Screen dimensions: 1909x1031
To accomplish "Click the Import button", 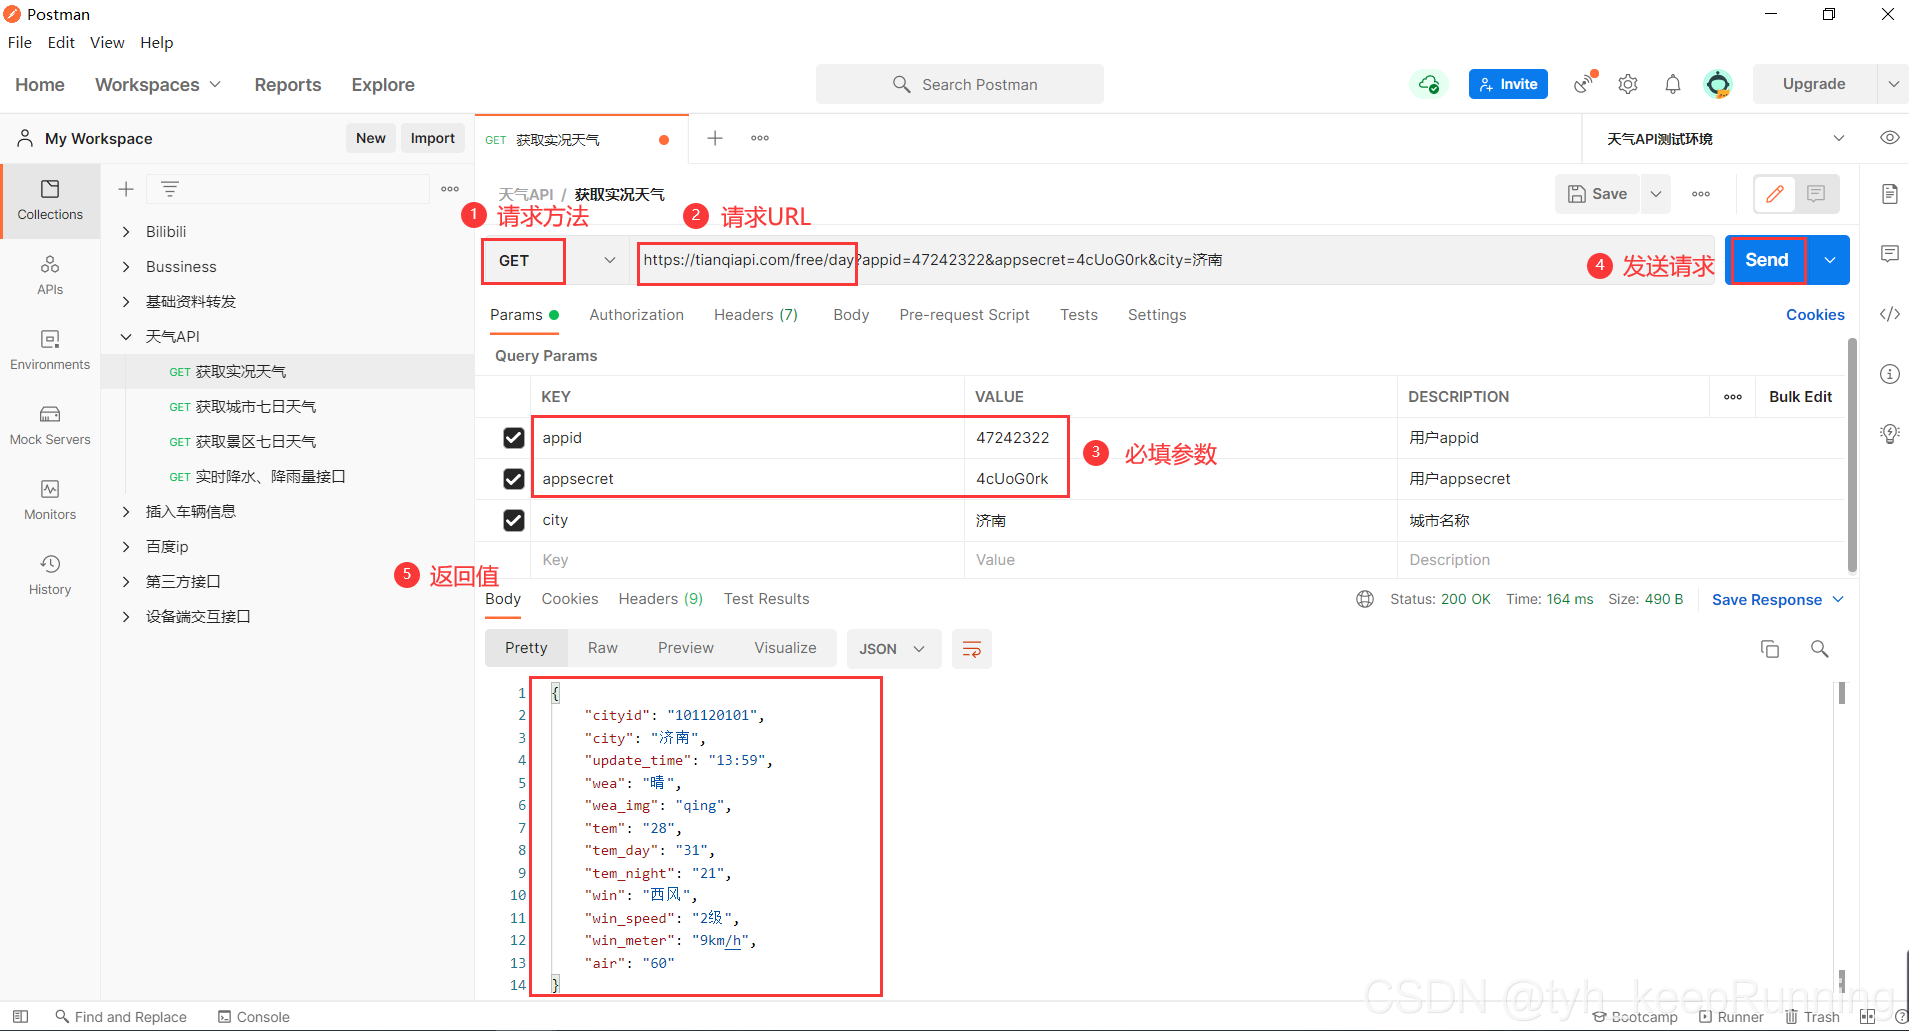I will pyautogui.click(x=433, y=138).
